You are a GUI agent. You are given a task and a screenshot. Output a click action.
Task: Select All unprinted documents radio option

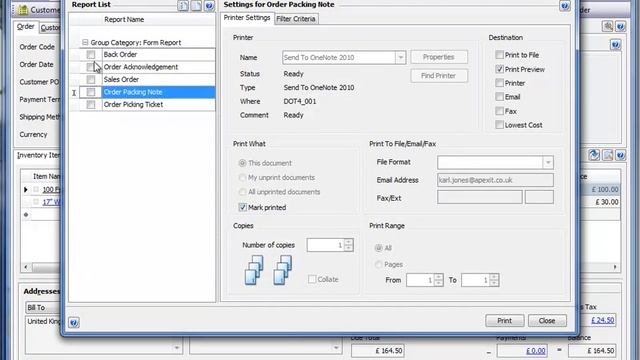[x=242, y=192]
